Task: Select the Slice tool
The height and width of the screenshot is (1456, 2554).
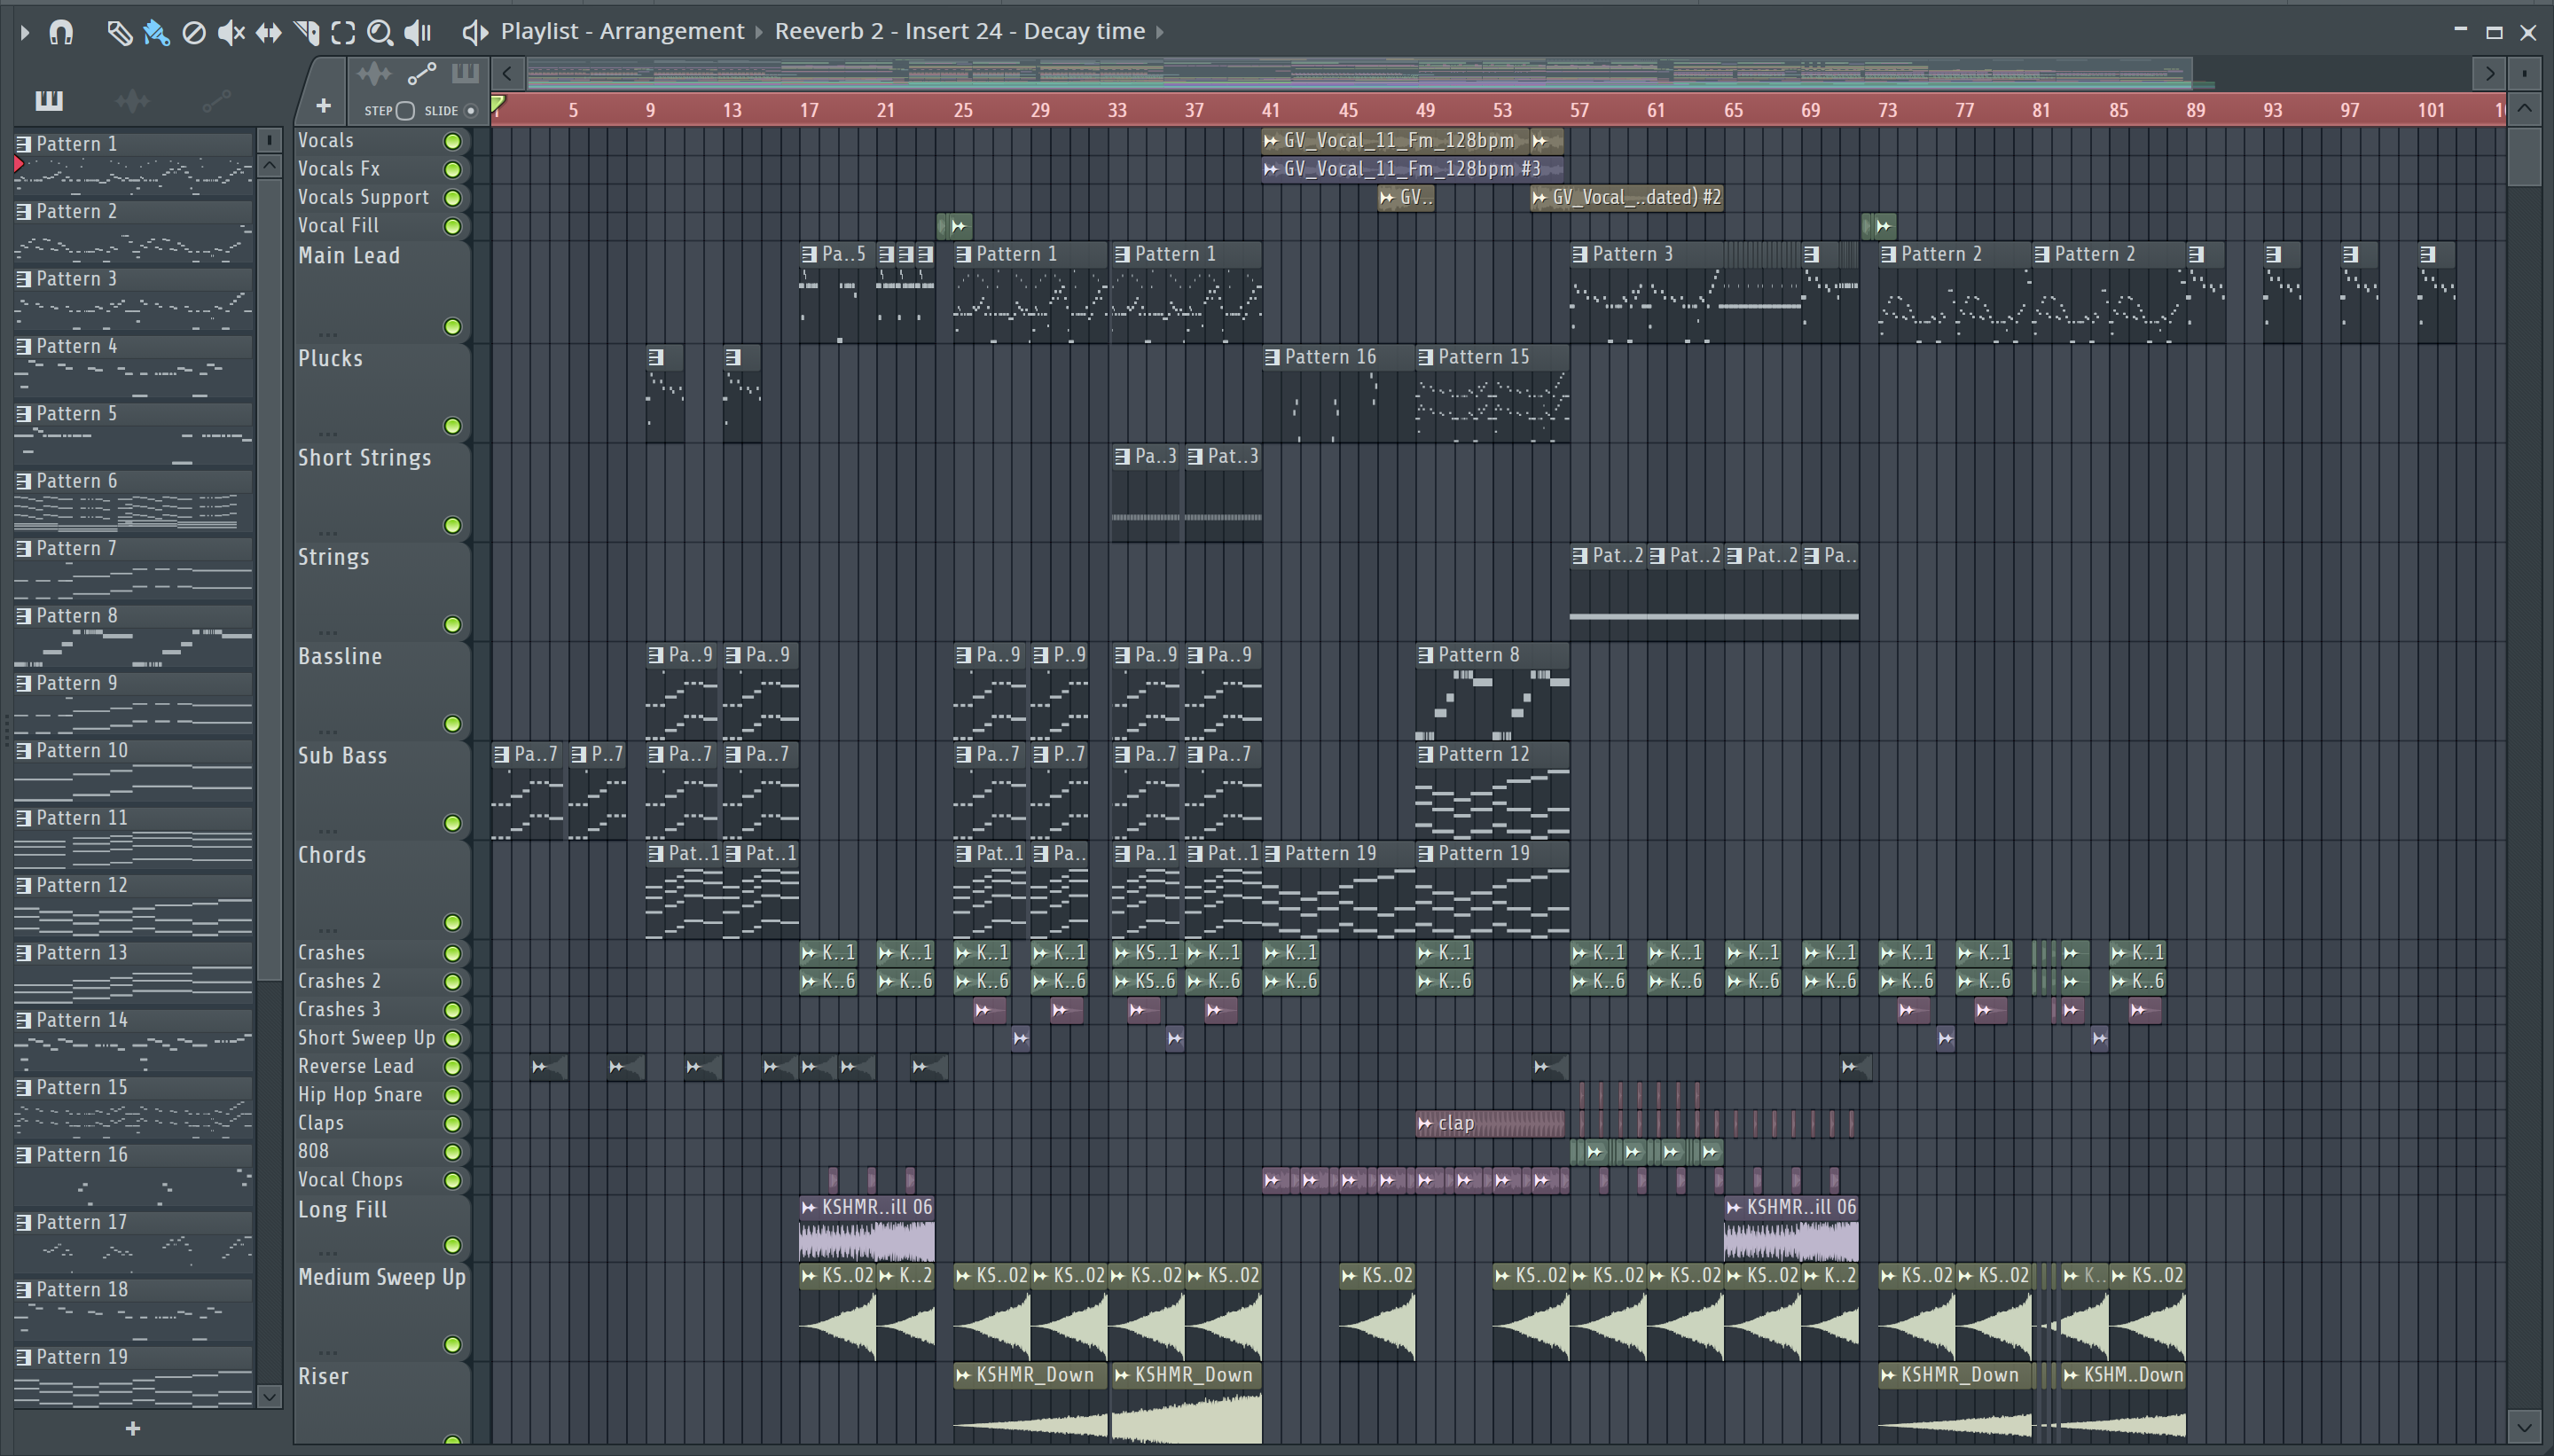Action: [x=306, y=33]
